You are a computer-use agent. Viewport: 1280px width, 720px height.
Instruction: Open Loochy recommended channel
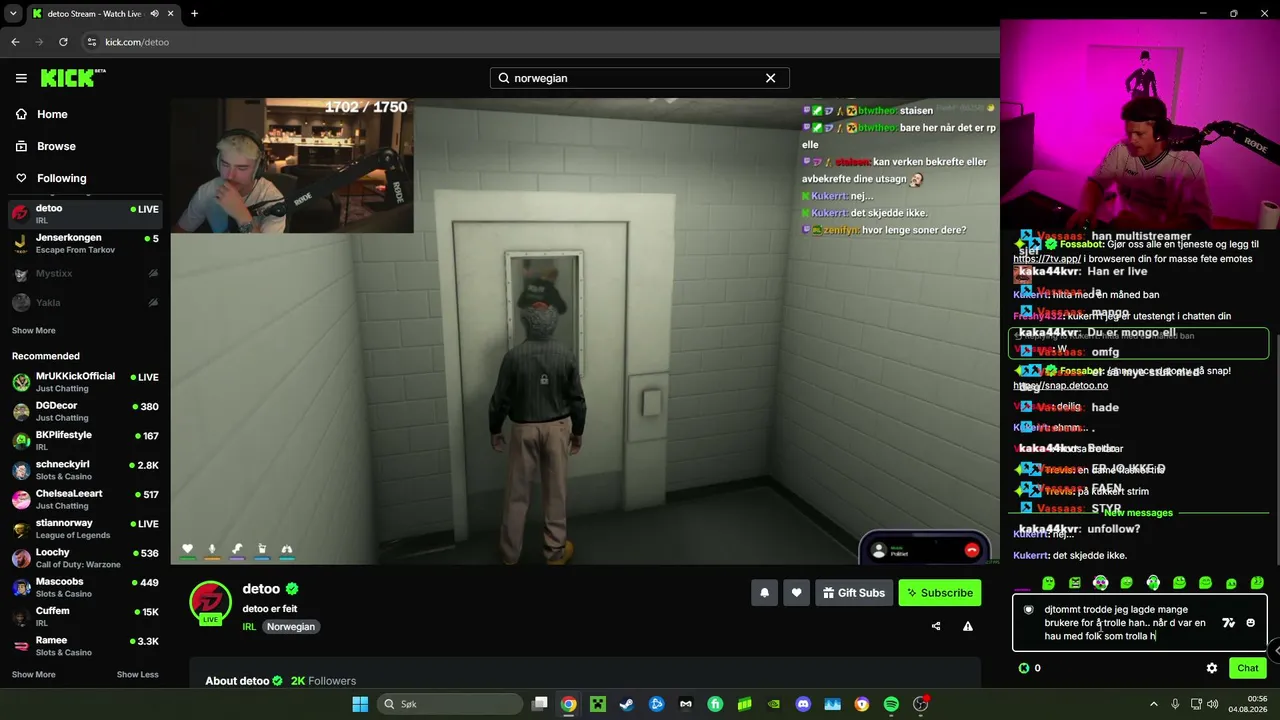pos(85,558)
